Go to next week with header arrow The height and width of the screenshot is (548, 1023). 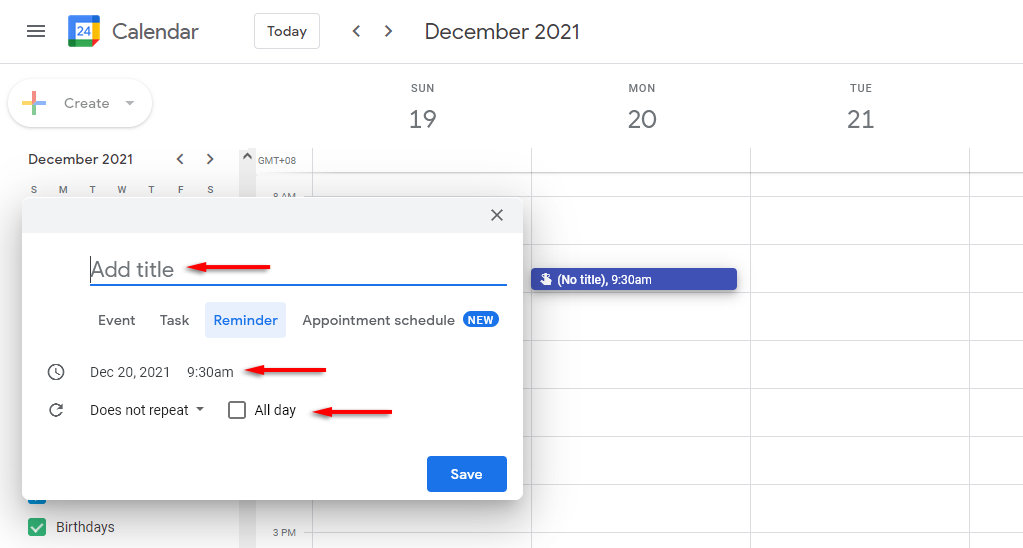(388, 31)
